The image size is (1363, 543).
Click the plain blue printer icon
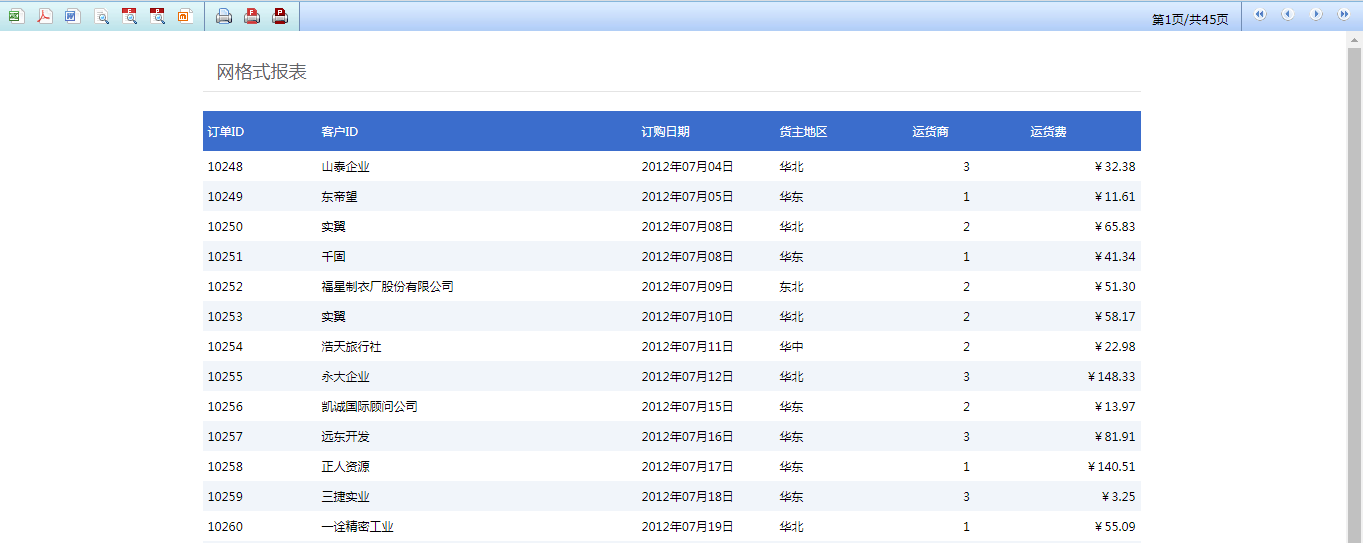[x=224, y=16]
